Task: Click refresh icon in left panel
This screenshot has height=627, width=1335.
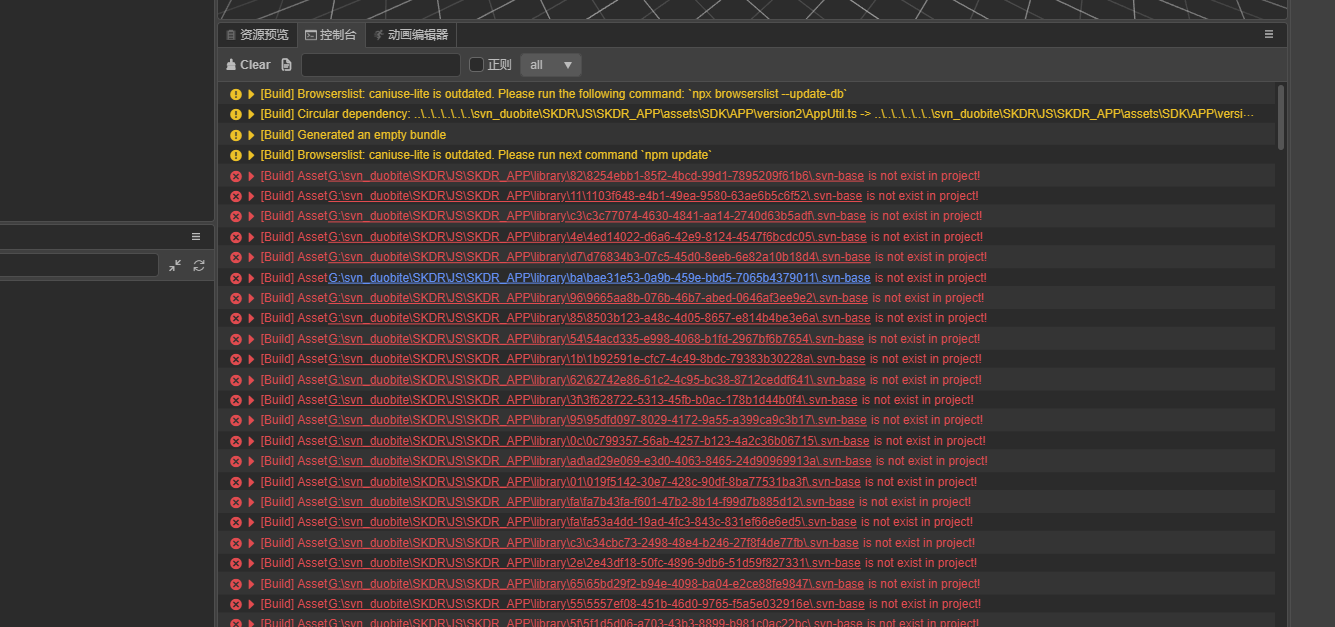Action: 199,265
